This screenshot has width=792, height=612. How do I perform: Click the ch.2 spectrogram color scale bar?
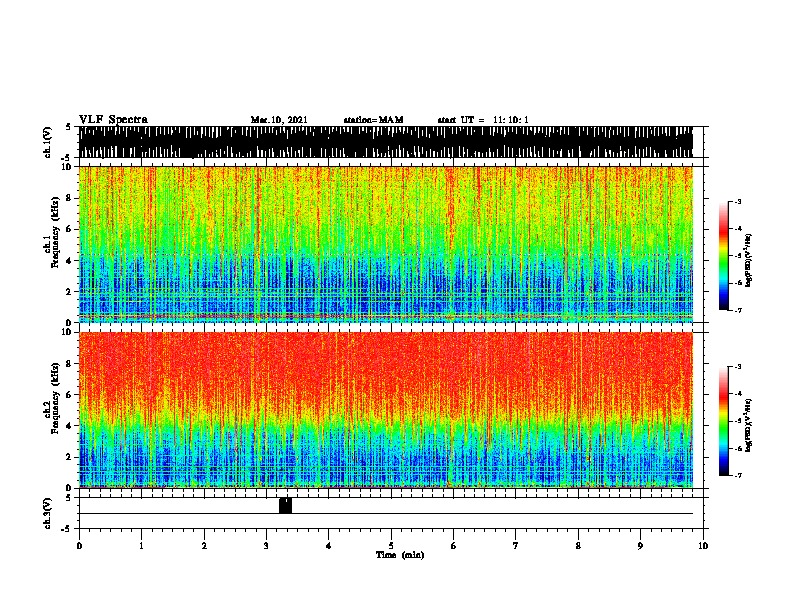click(x=723, y=421)
